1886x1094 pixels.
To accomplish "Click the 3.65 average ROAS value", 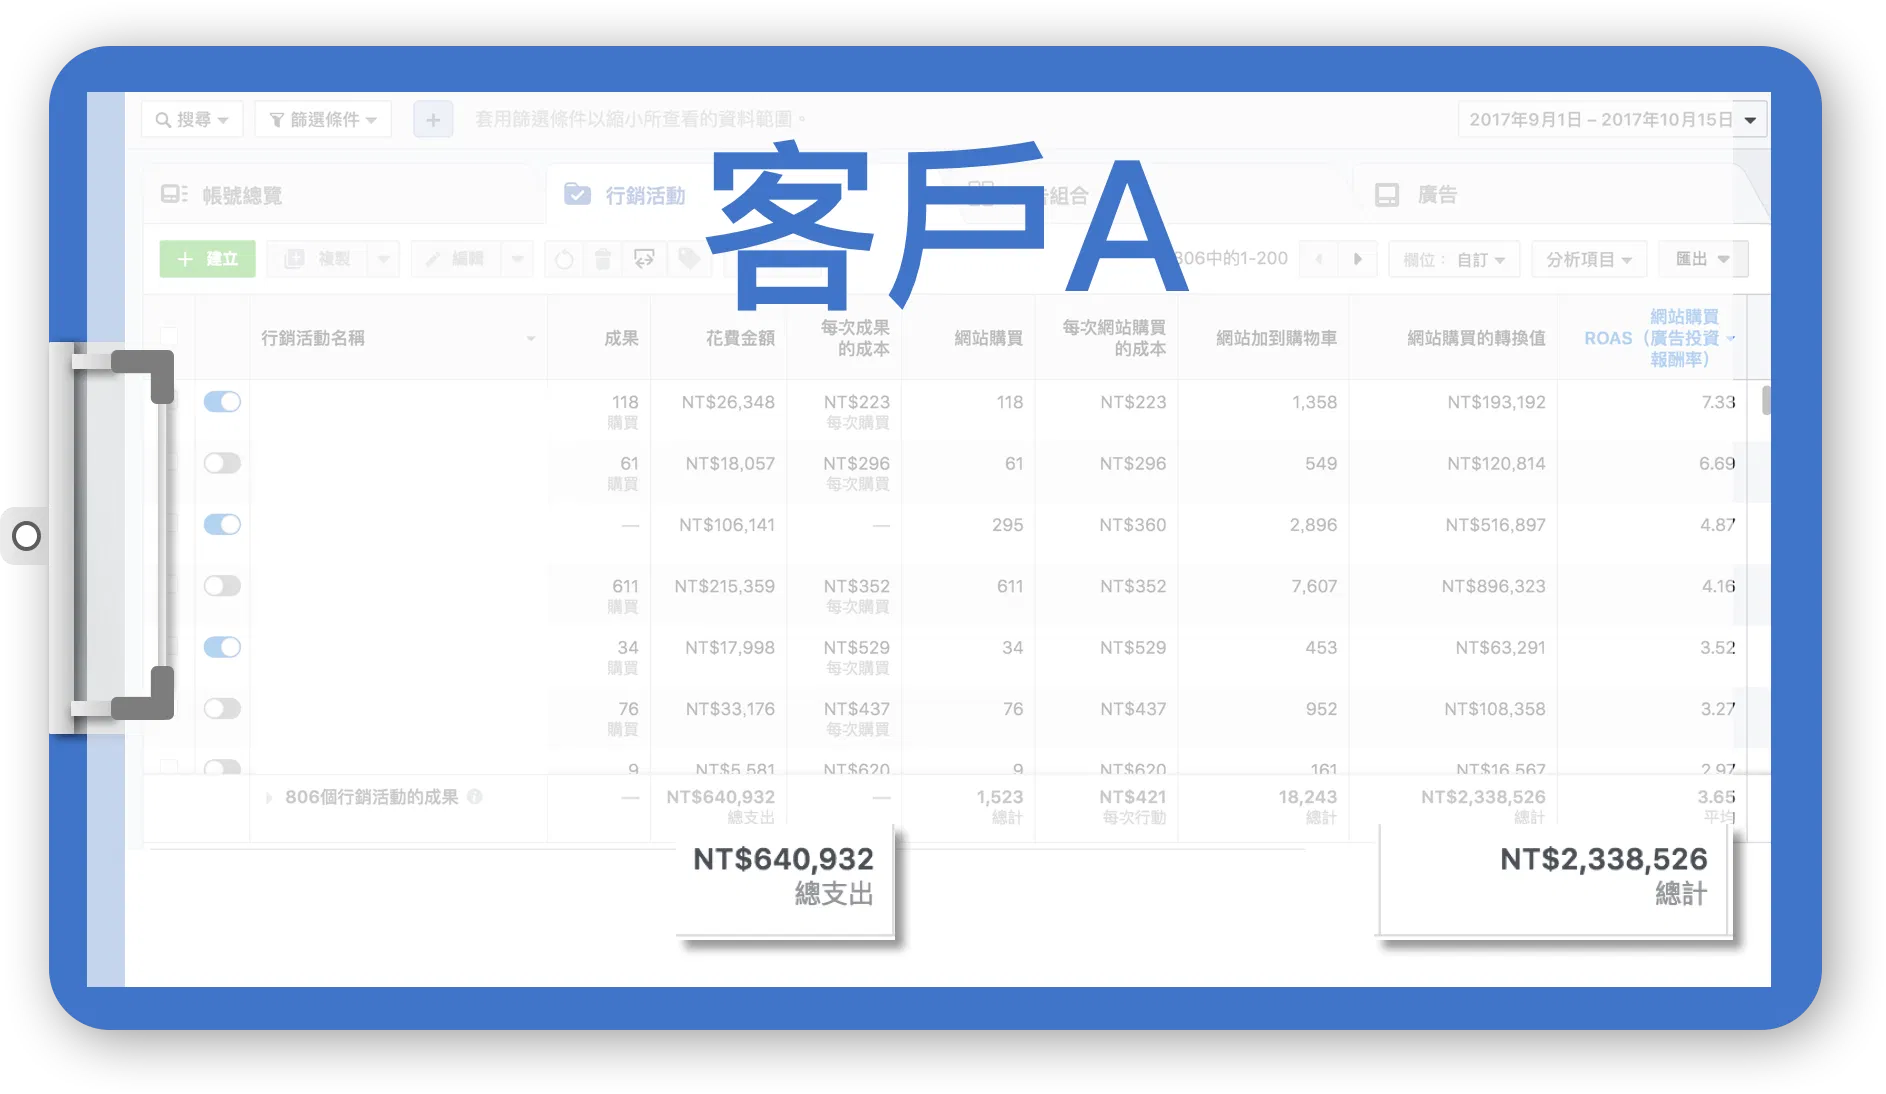I will 1716,797.
